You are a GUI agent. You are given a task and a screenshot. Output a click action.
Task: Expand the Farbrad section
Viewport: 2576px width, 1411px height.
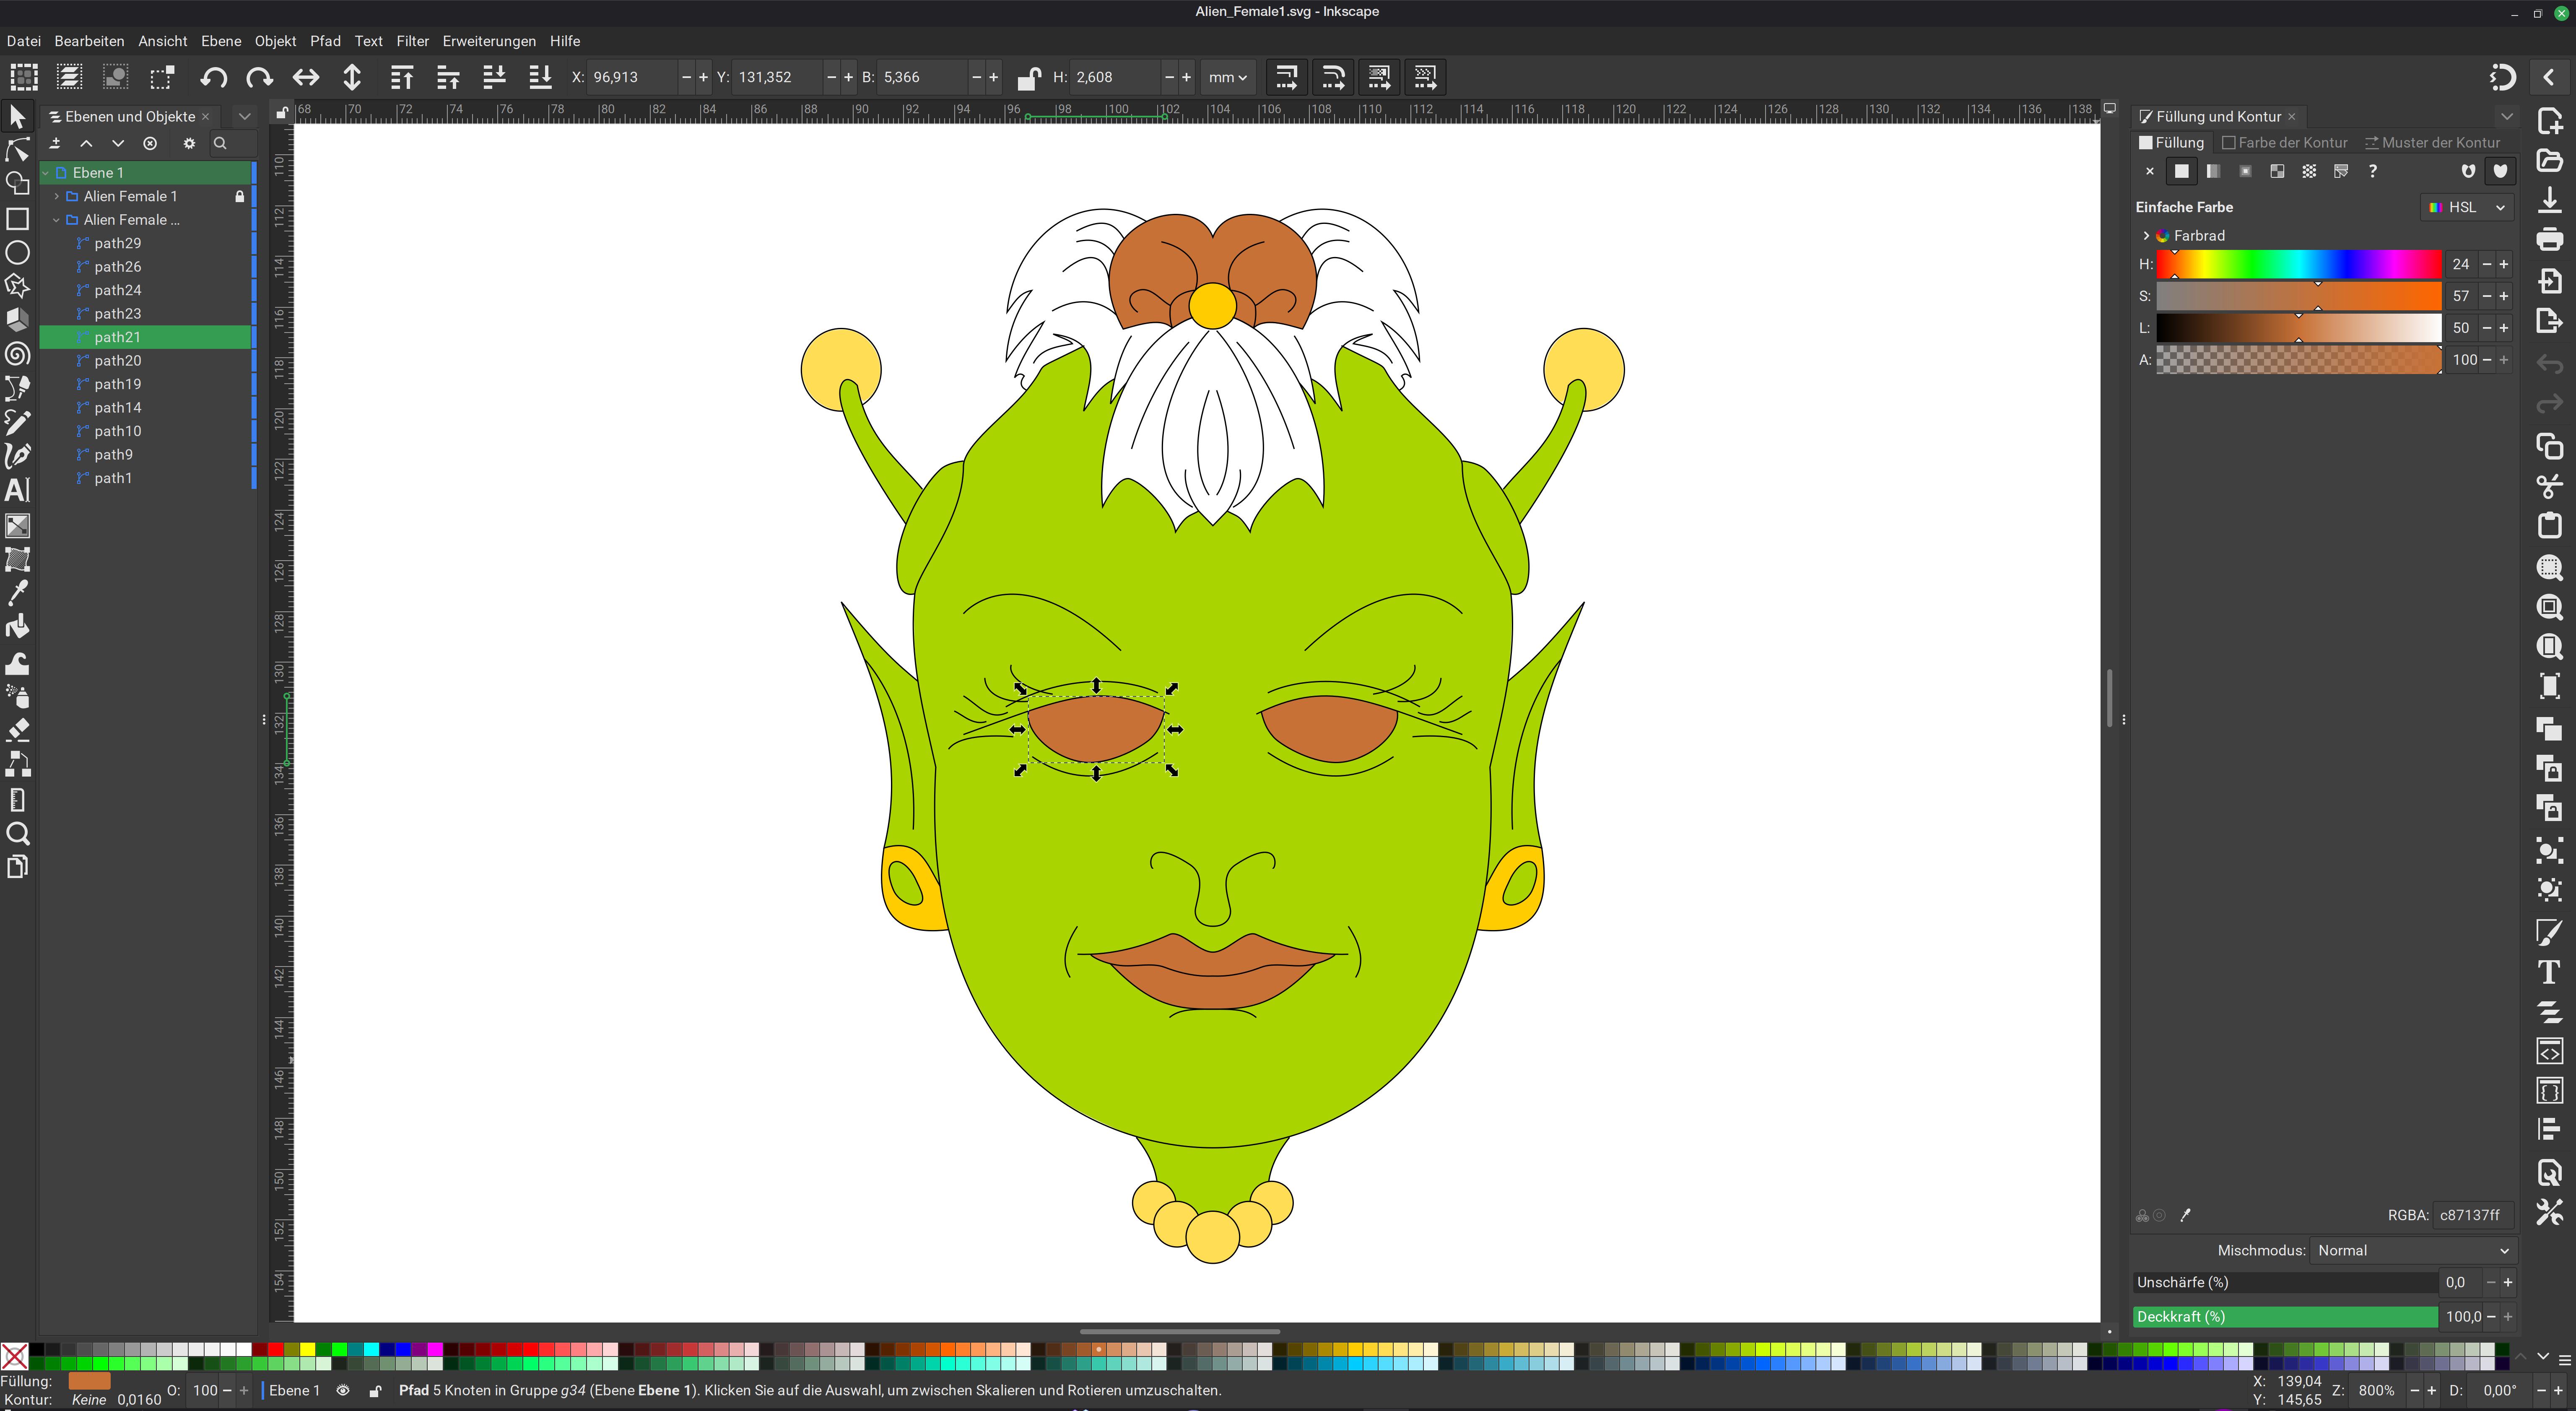pyautogui.click(x=2146, y=236)
